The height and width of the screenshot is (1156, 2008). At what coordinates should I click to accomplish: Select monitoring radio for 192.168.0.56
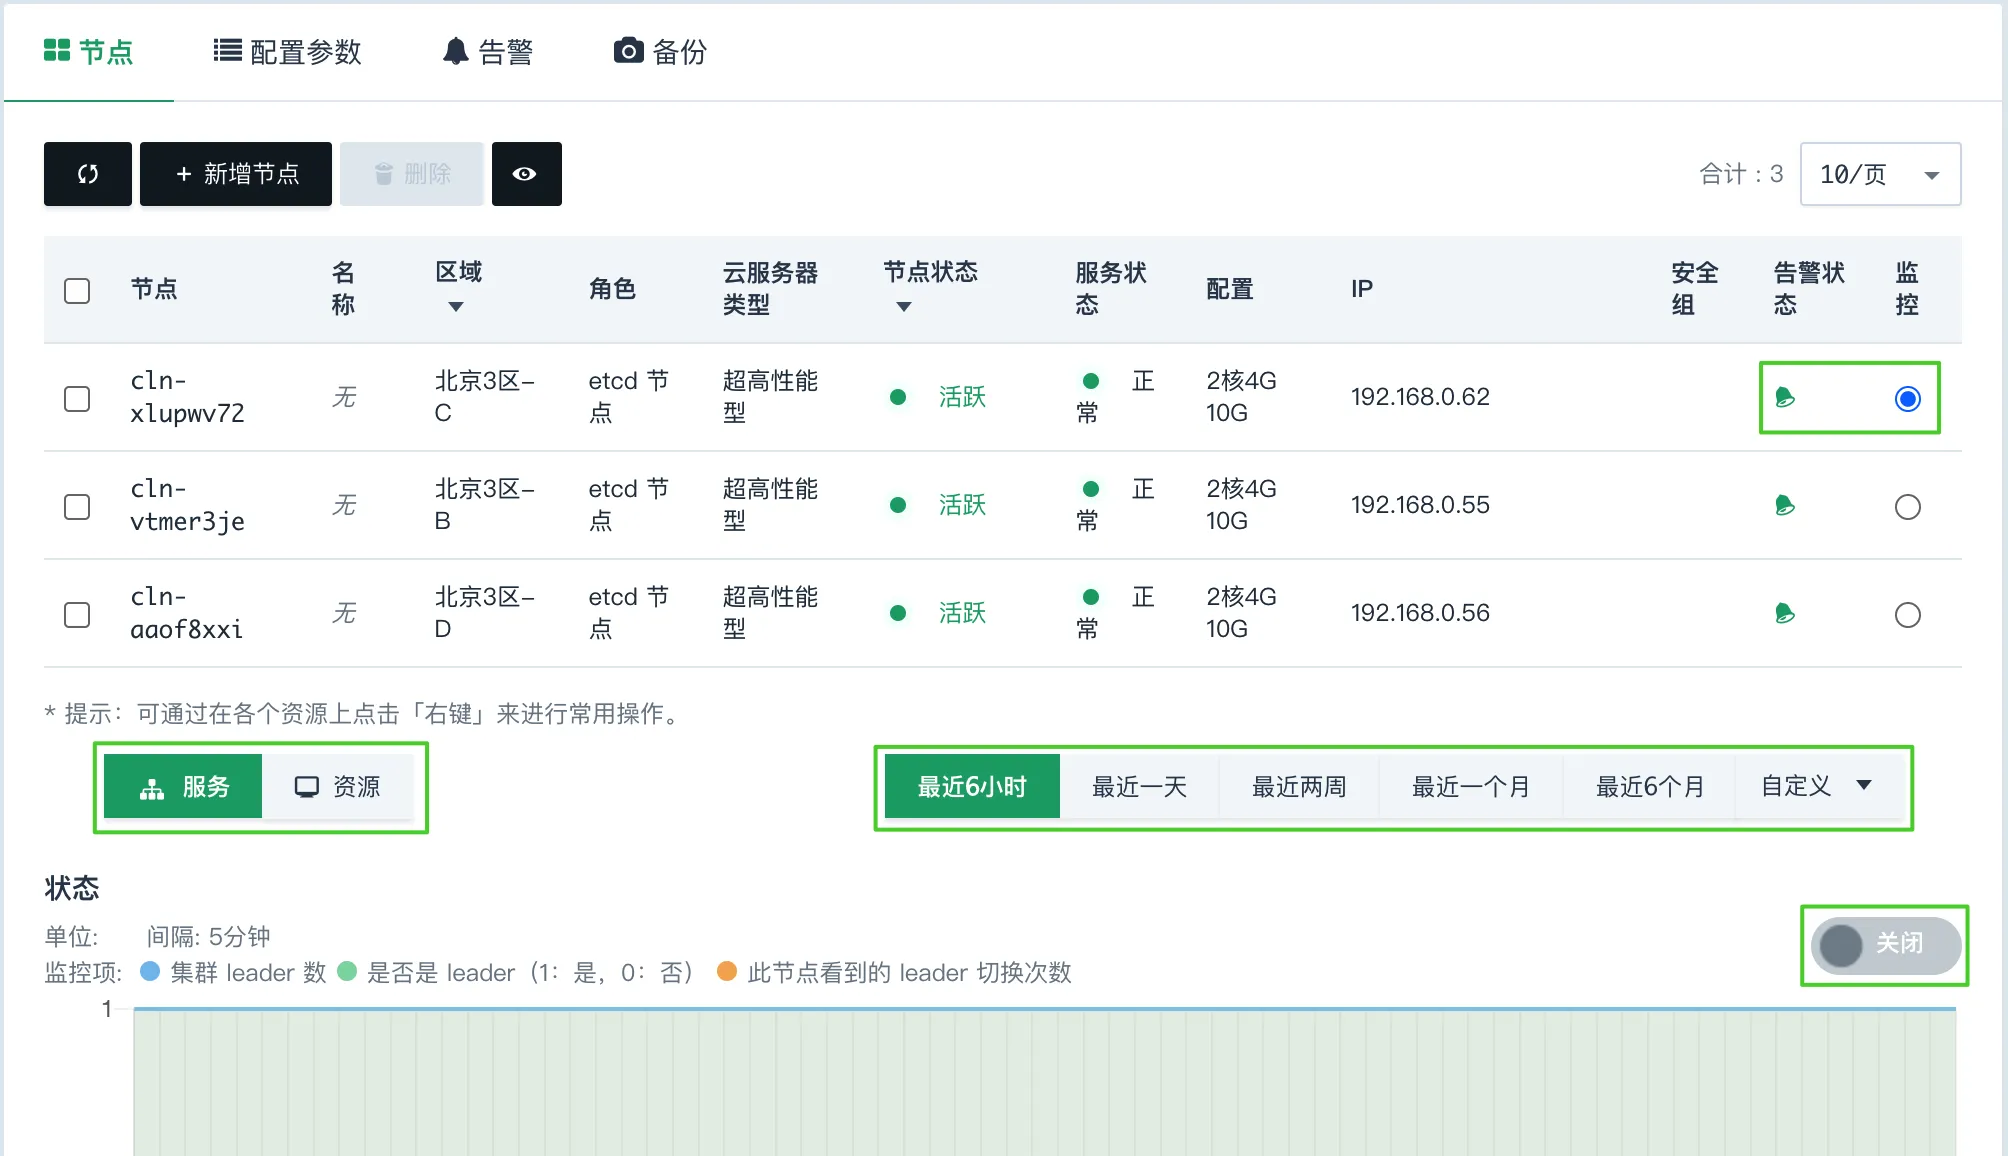coord(1908,615)
